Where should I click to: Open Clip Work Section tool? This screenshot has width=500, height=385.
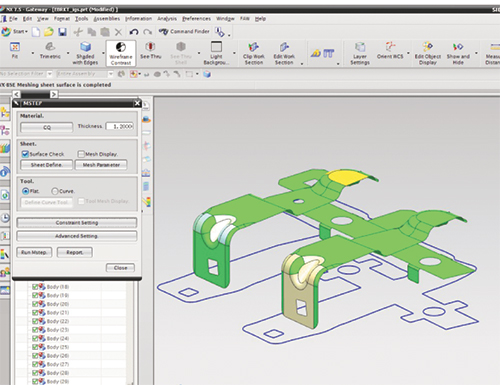click(254, 47)
